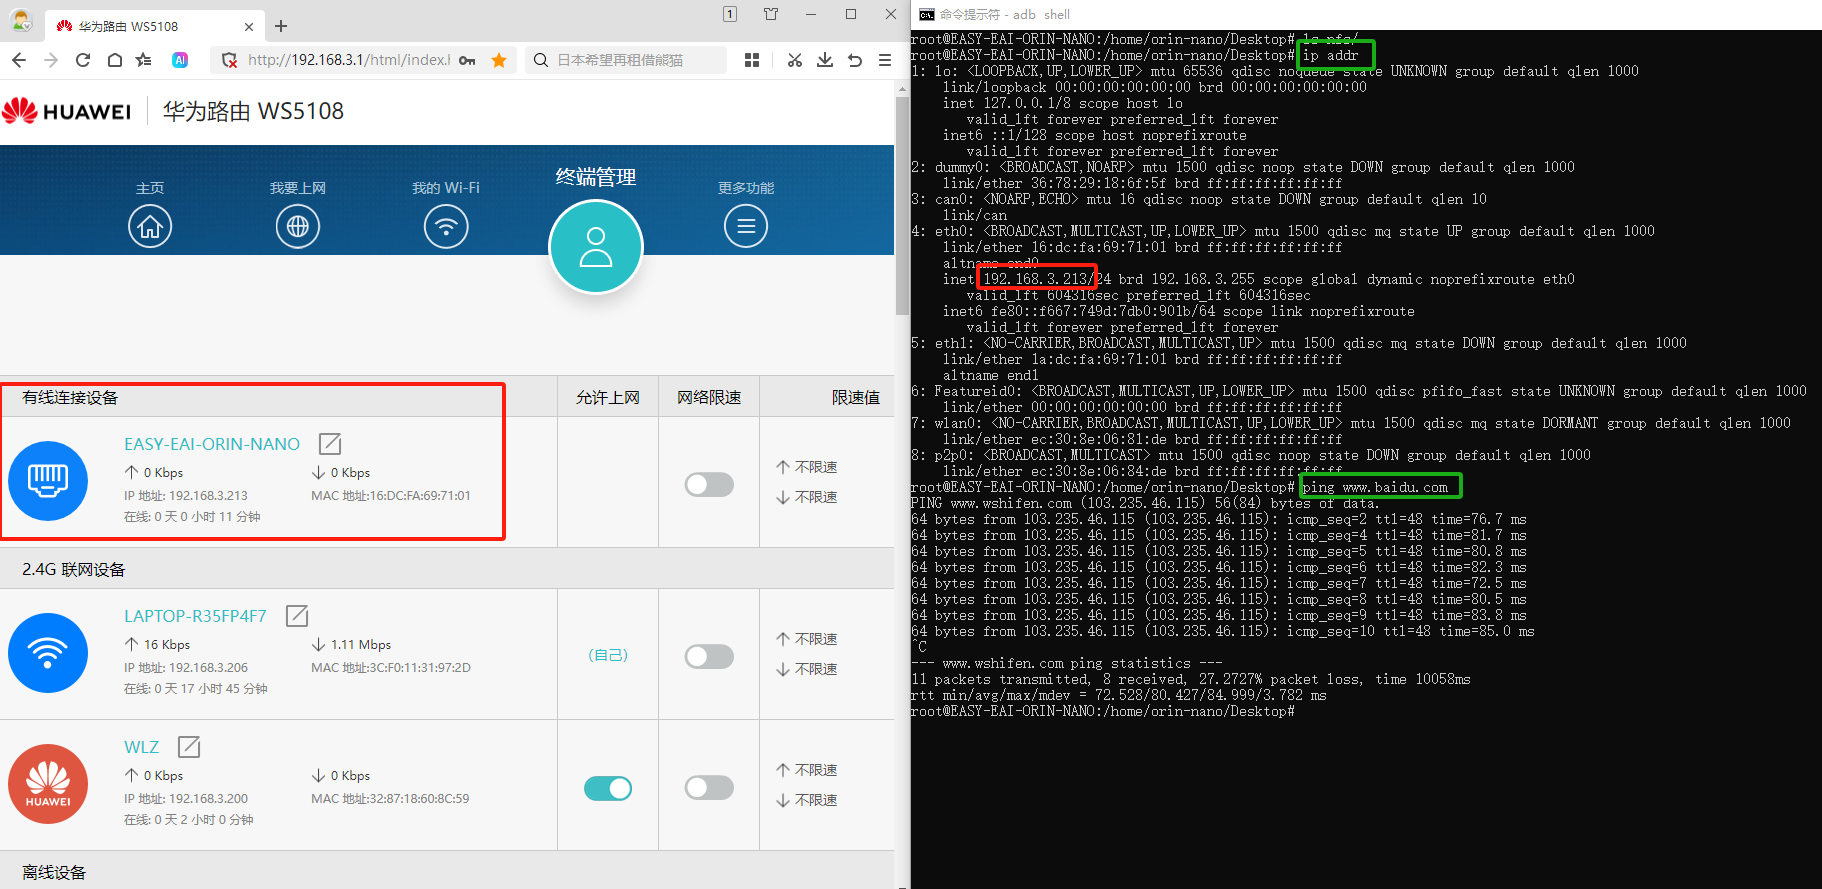Click the LAPTOP-R35FP4F7 device name
The width and height of the screenshot is (1822, 889).
195,616
